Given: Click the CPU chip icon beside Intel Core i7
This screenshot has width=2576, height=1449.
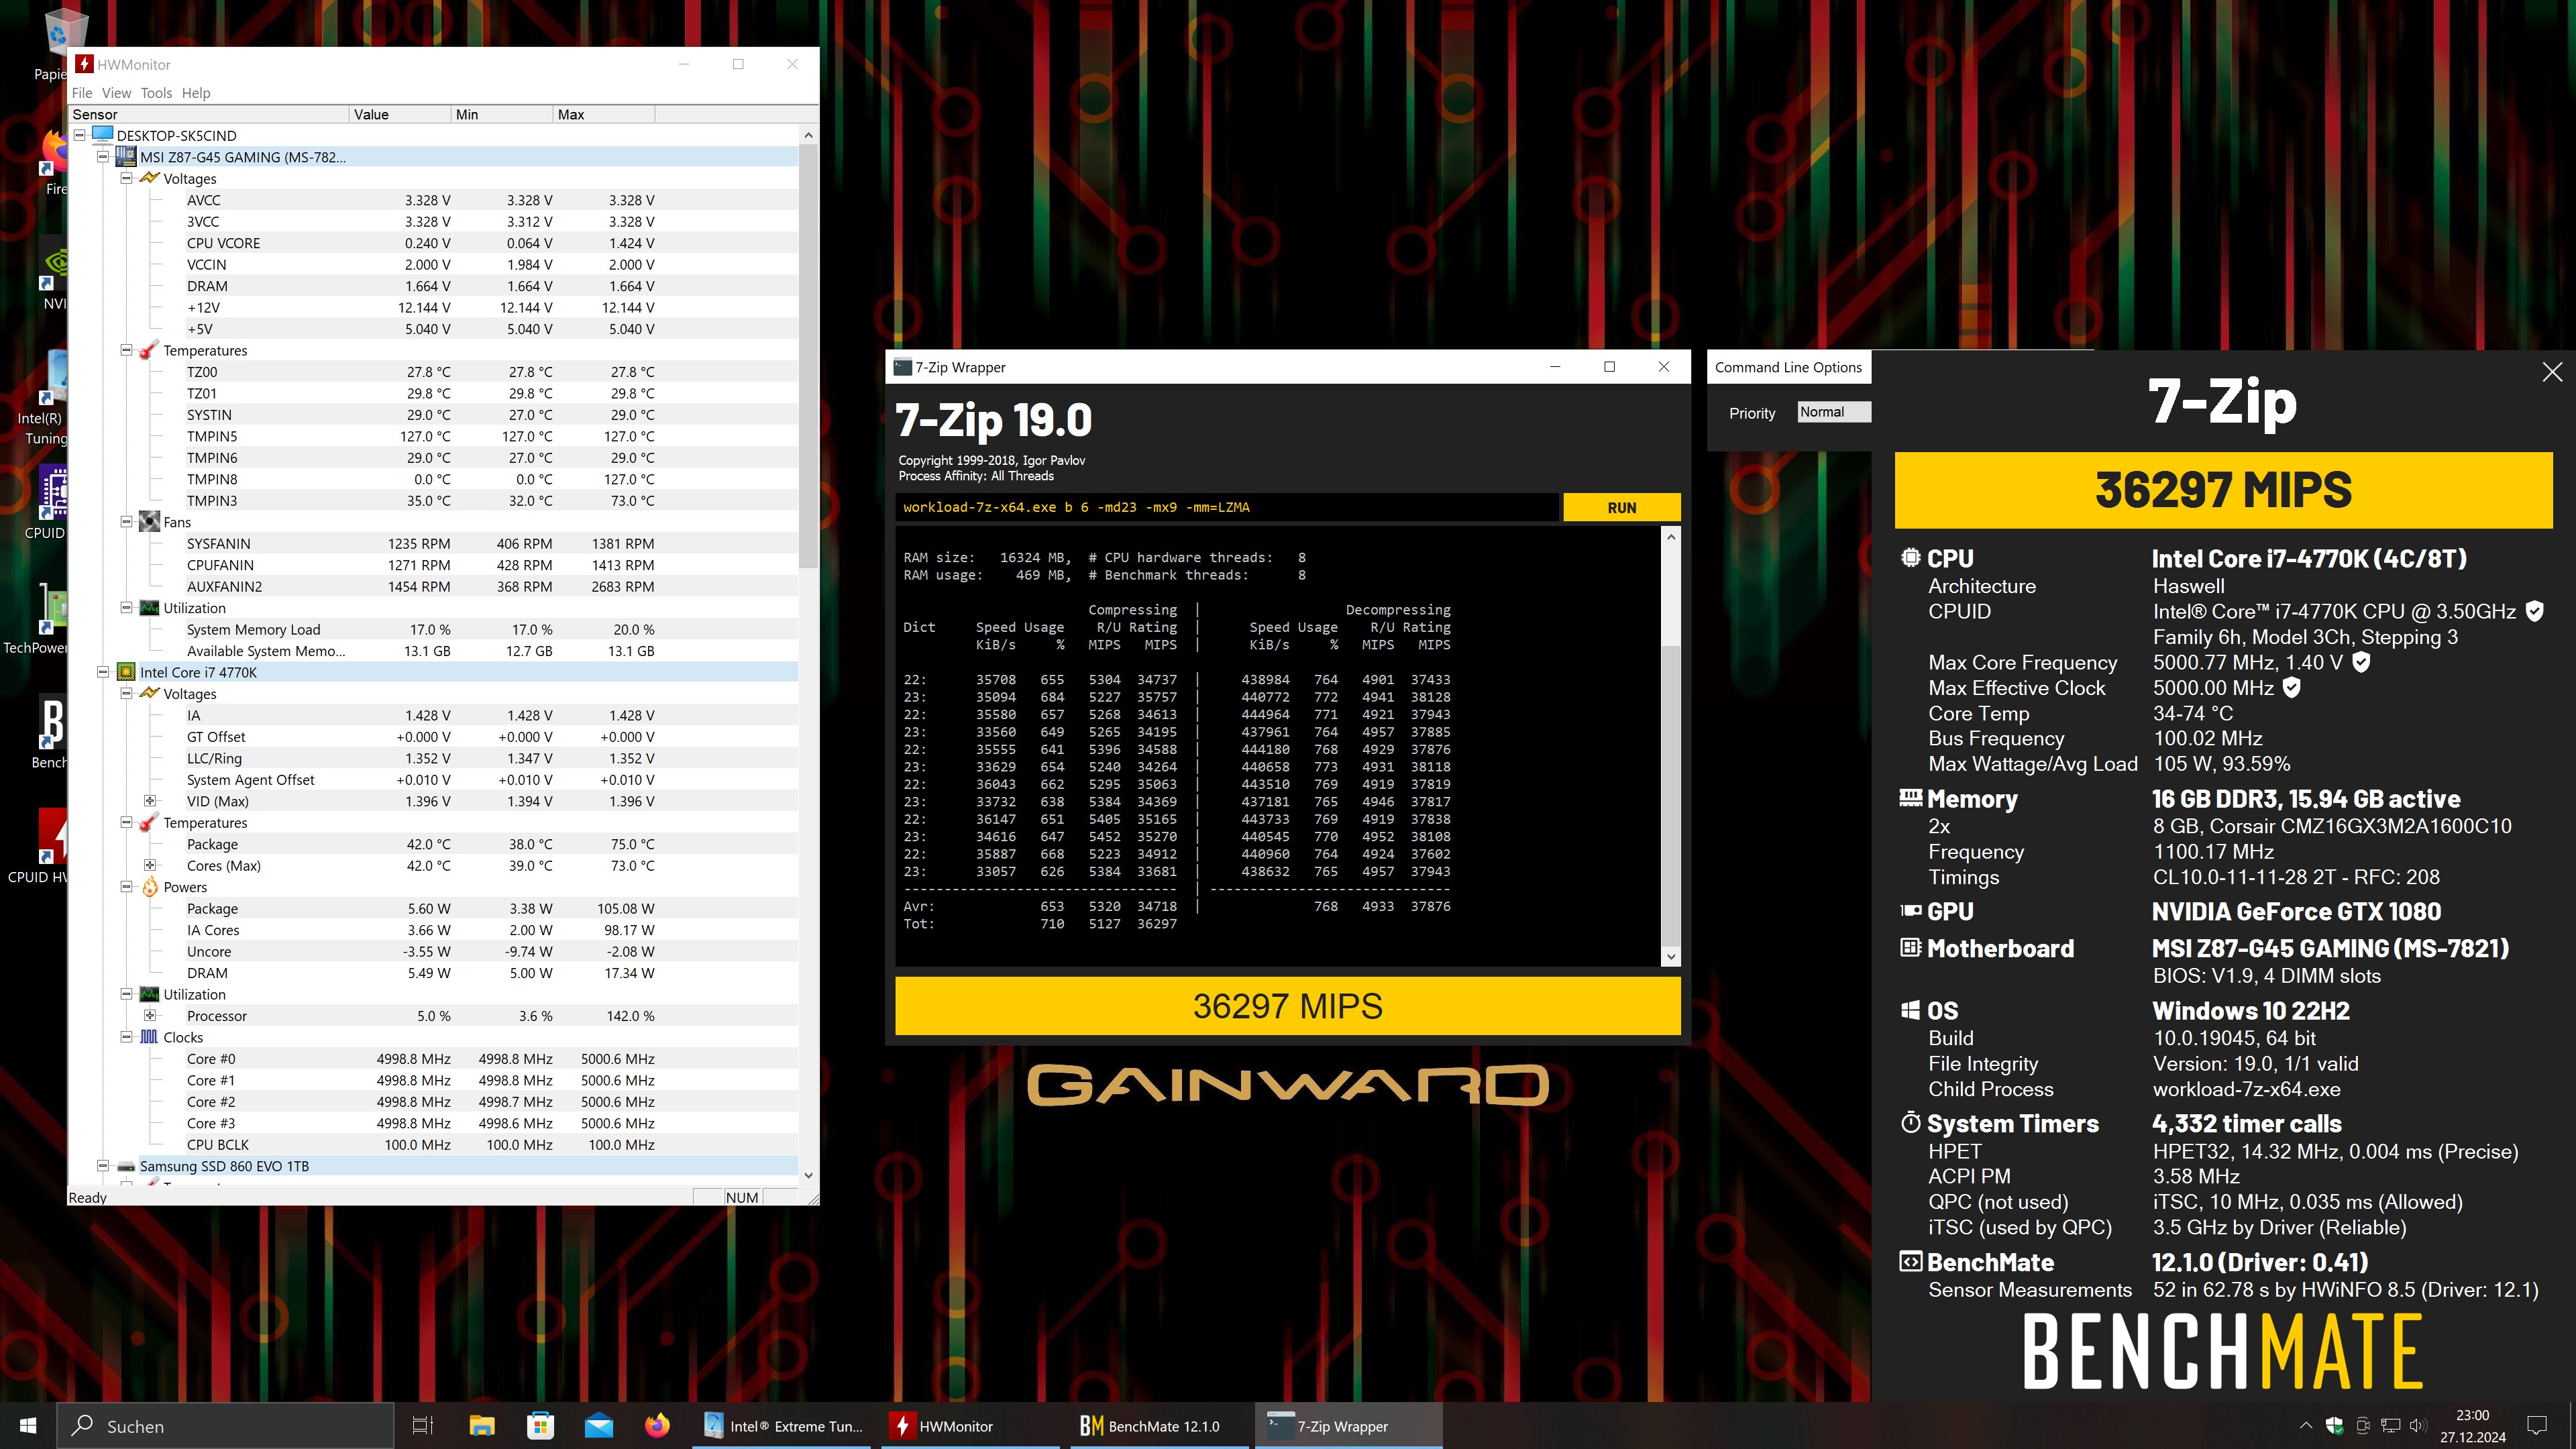Looking at the screenshot, I should (x=126, y=672).
